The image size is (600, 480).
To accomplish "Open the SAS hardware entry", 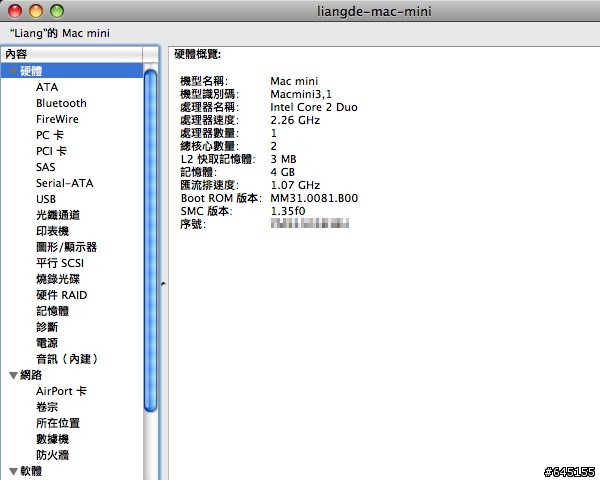I will [46, 167].
